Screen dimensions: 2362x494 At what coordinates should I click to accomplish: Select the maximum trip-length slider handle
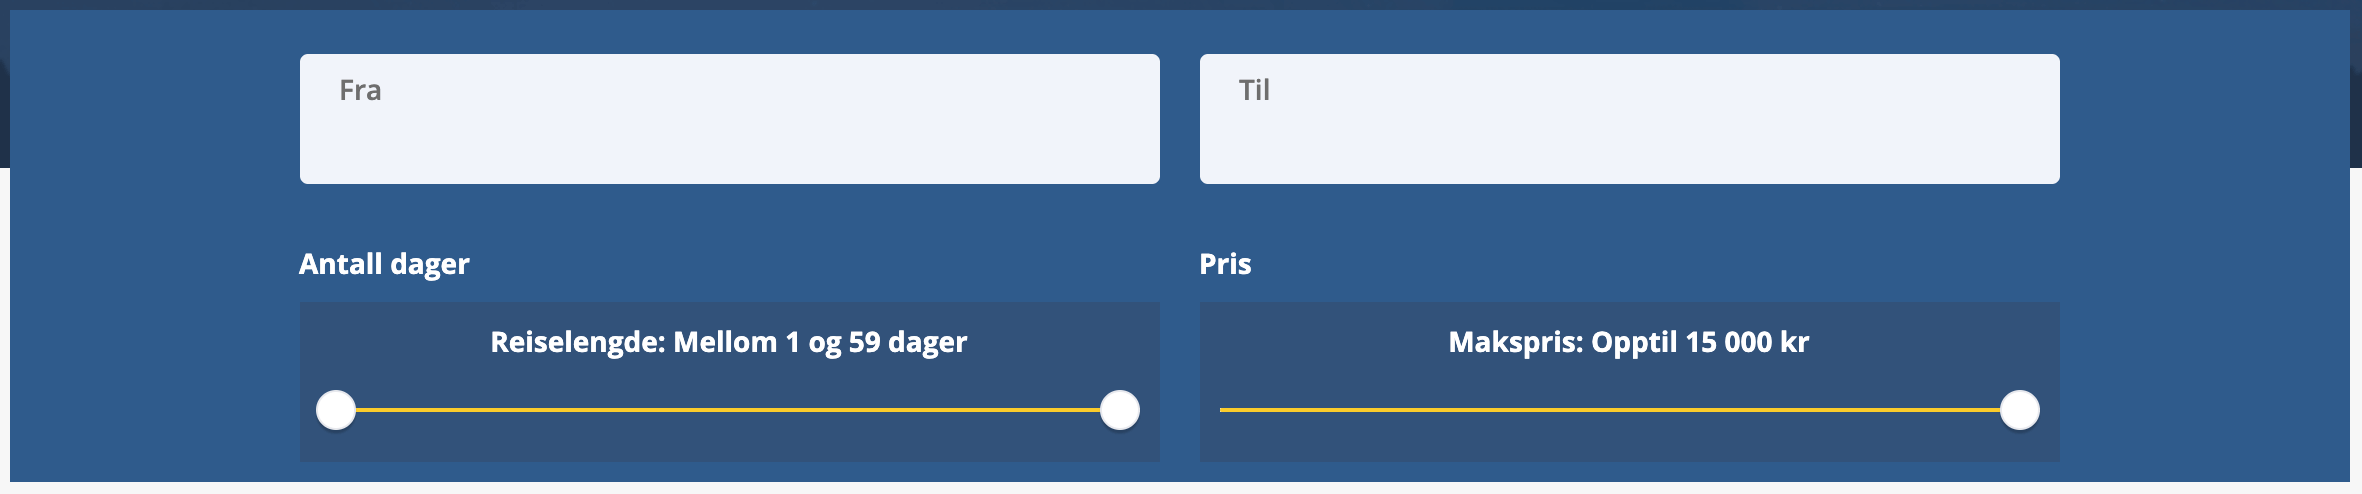[1119, 410]
